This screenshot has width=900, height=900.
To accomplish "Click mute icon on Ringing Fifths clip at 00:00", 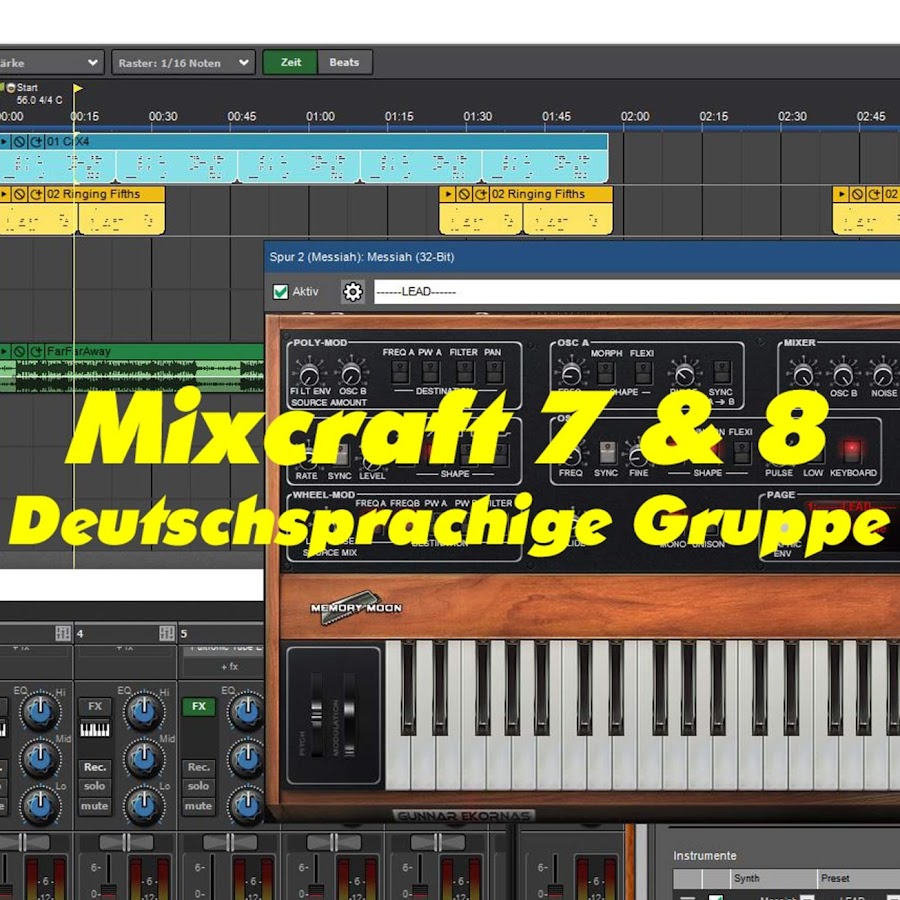I will pos(20,194).
